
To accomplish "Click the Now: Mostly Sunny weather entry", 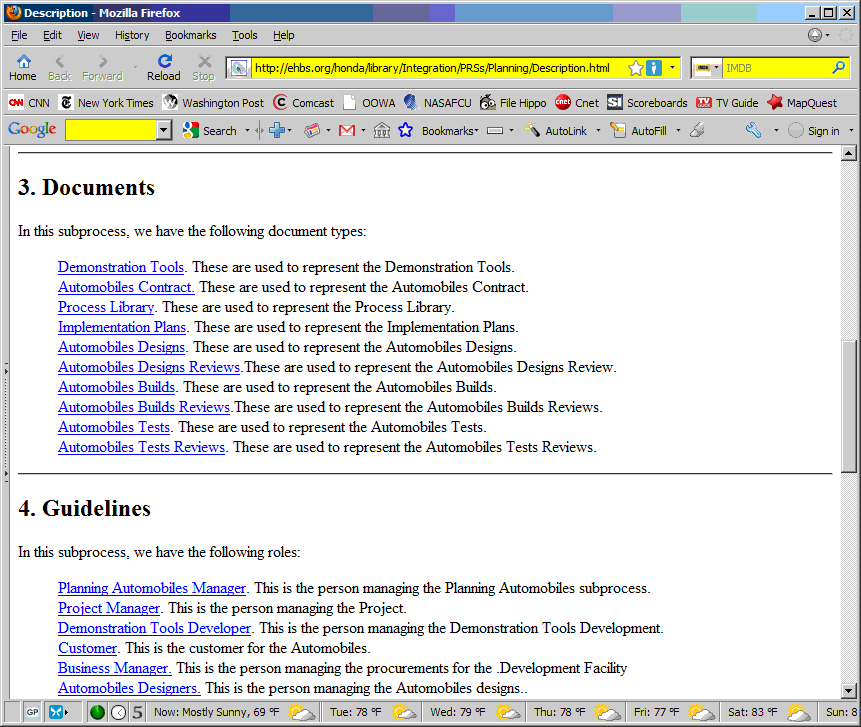I will click(234, 713).
